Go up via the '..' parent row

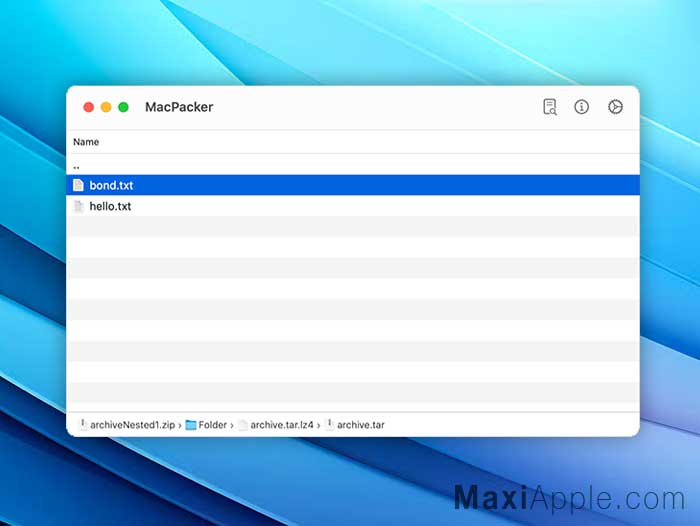pos(353,165)
